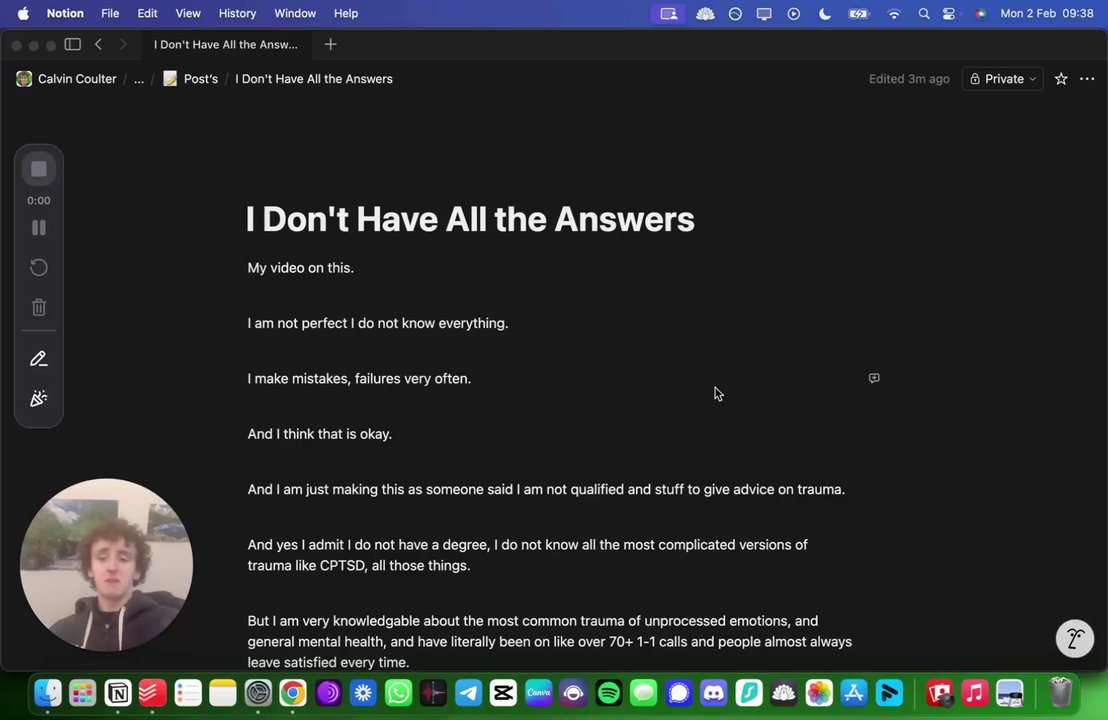1108x720 pixels.
Task: Open the Notion AI assistant button
Action: (x=1075, y=639)
